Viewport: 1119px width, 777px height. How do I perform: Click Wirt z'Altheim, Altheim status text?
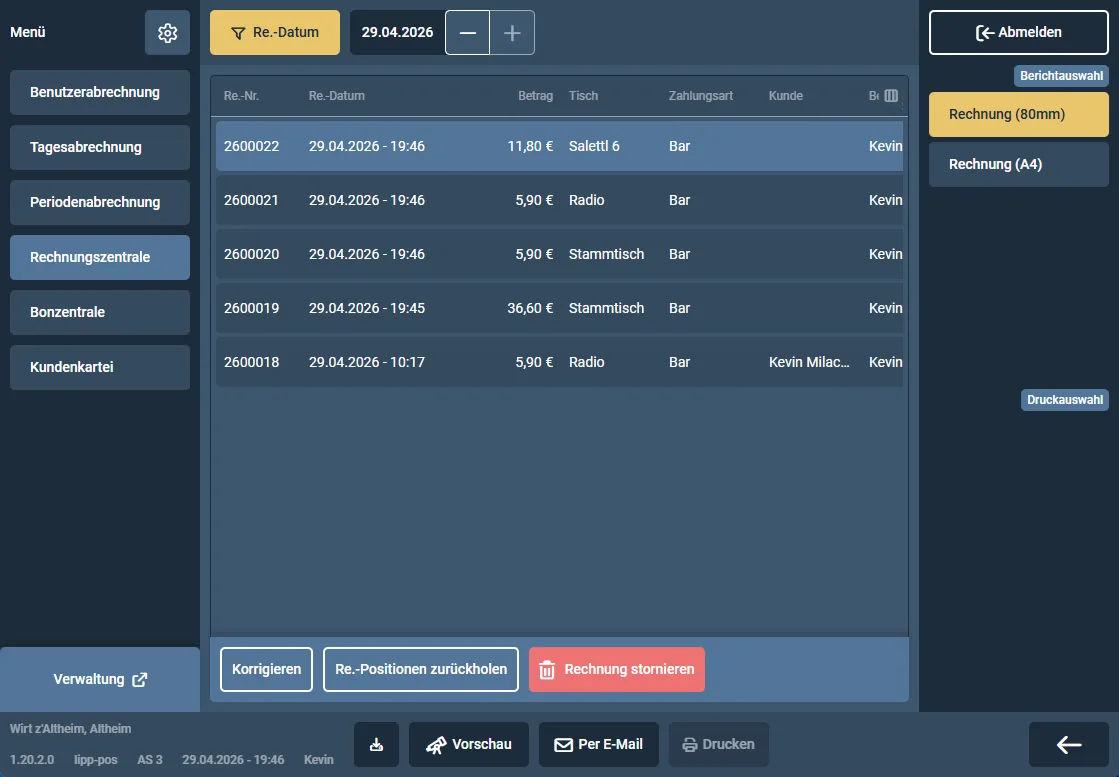(x=71, y=729)
